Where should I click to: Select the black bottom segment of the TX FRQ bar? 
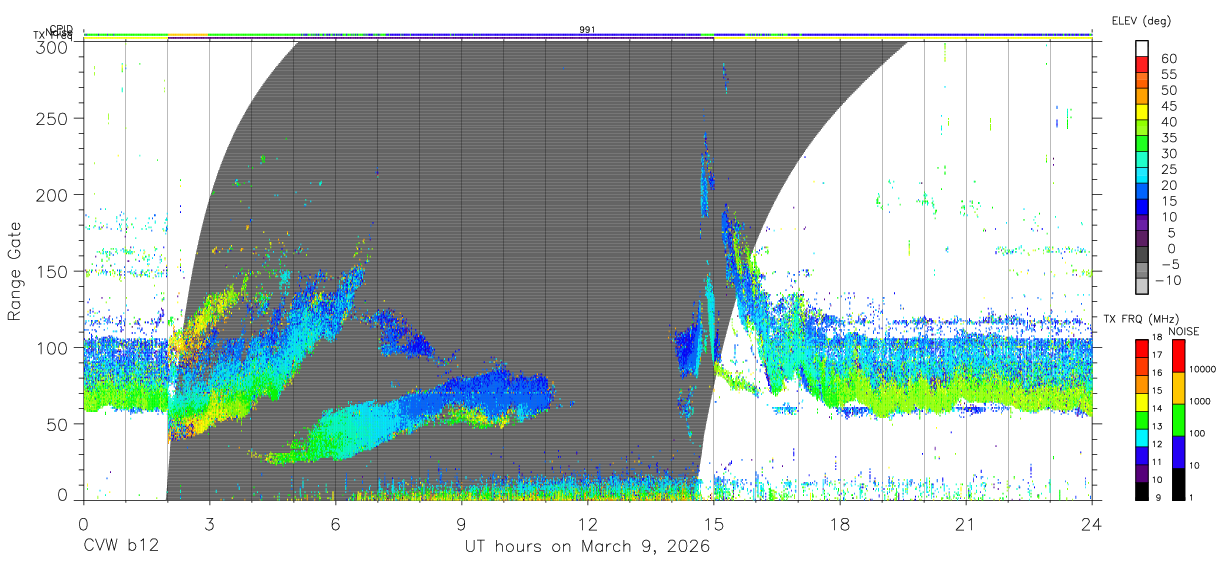pos(1142,491)
